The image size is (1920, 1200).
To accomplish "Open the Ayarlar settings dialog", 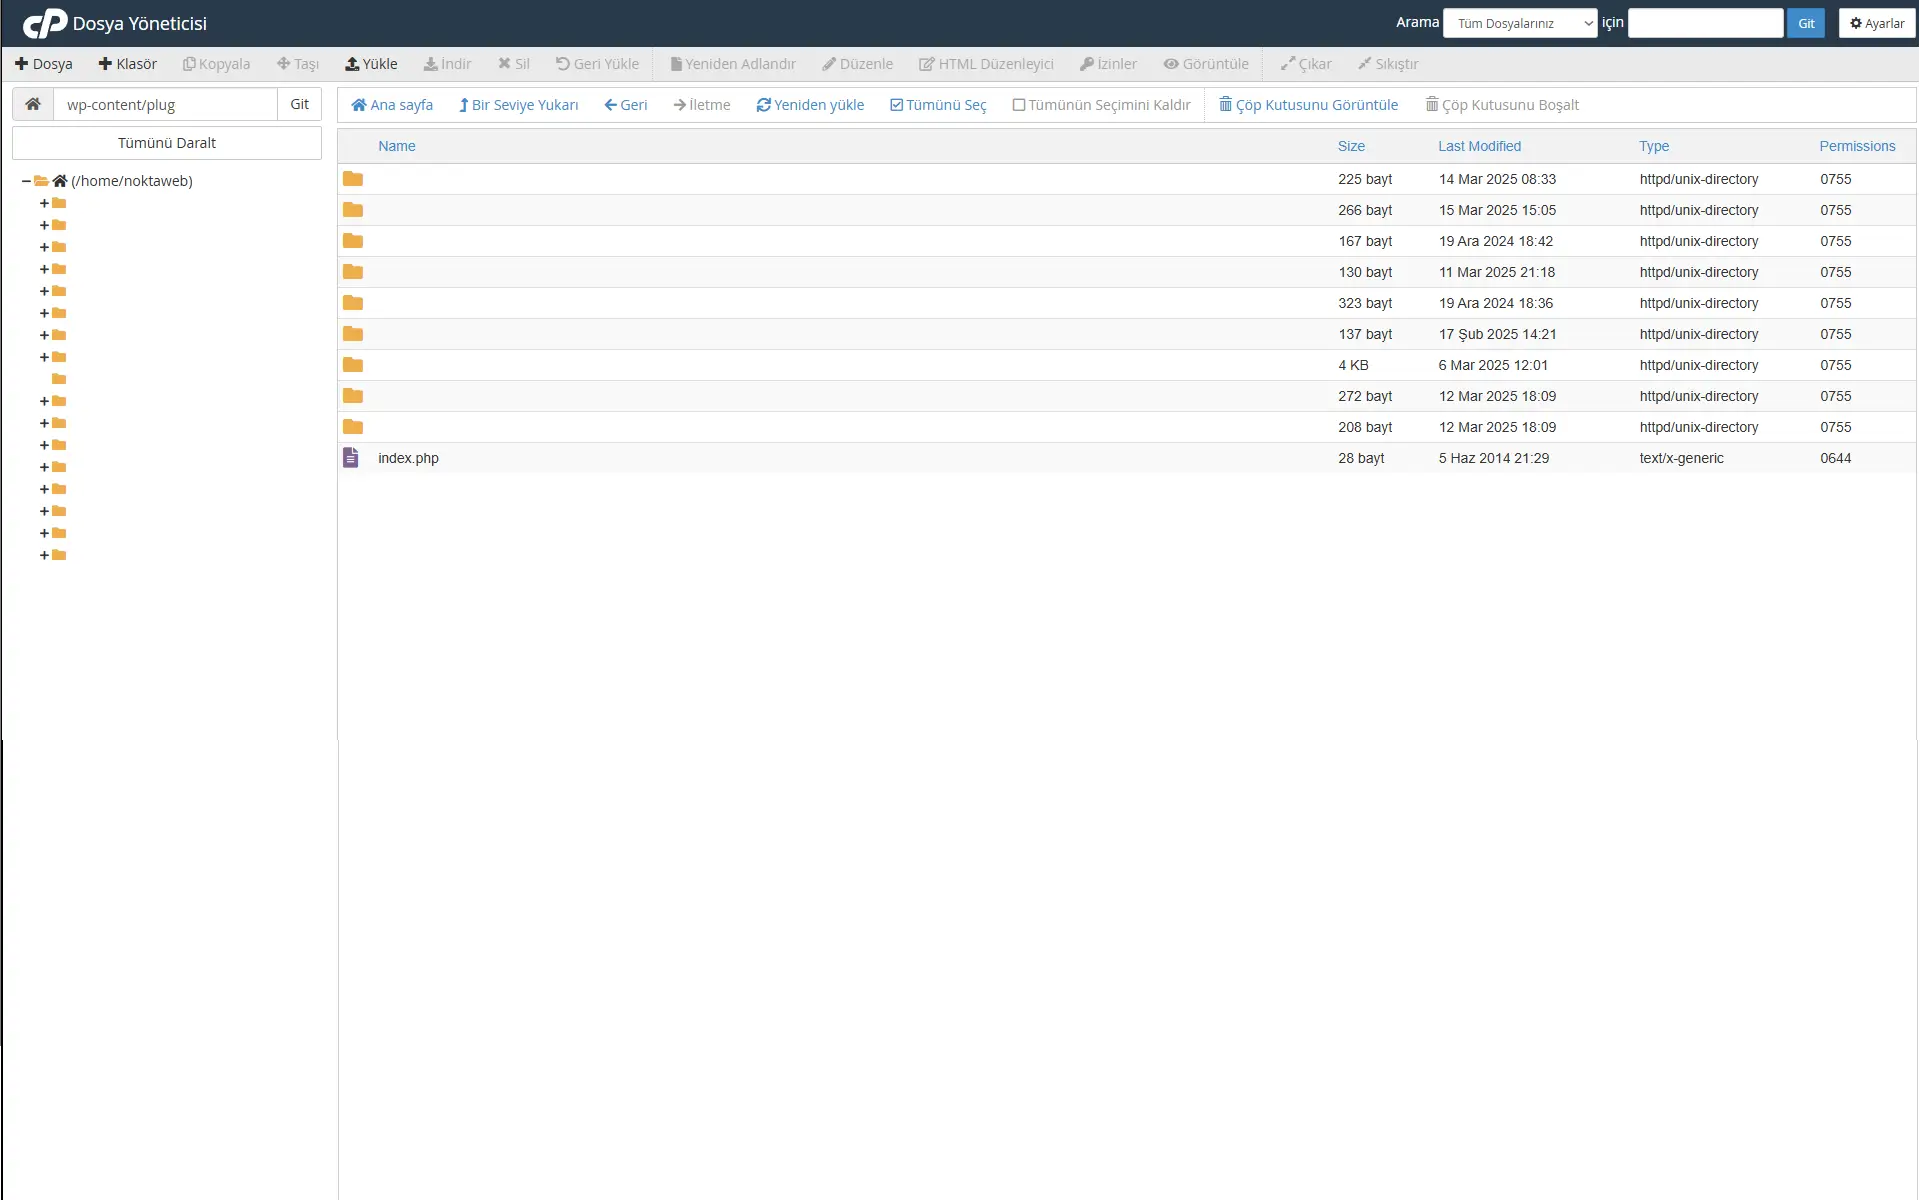I will (1876, 23).
